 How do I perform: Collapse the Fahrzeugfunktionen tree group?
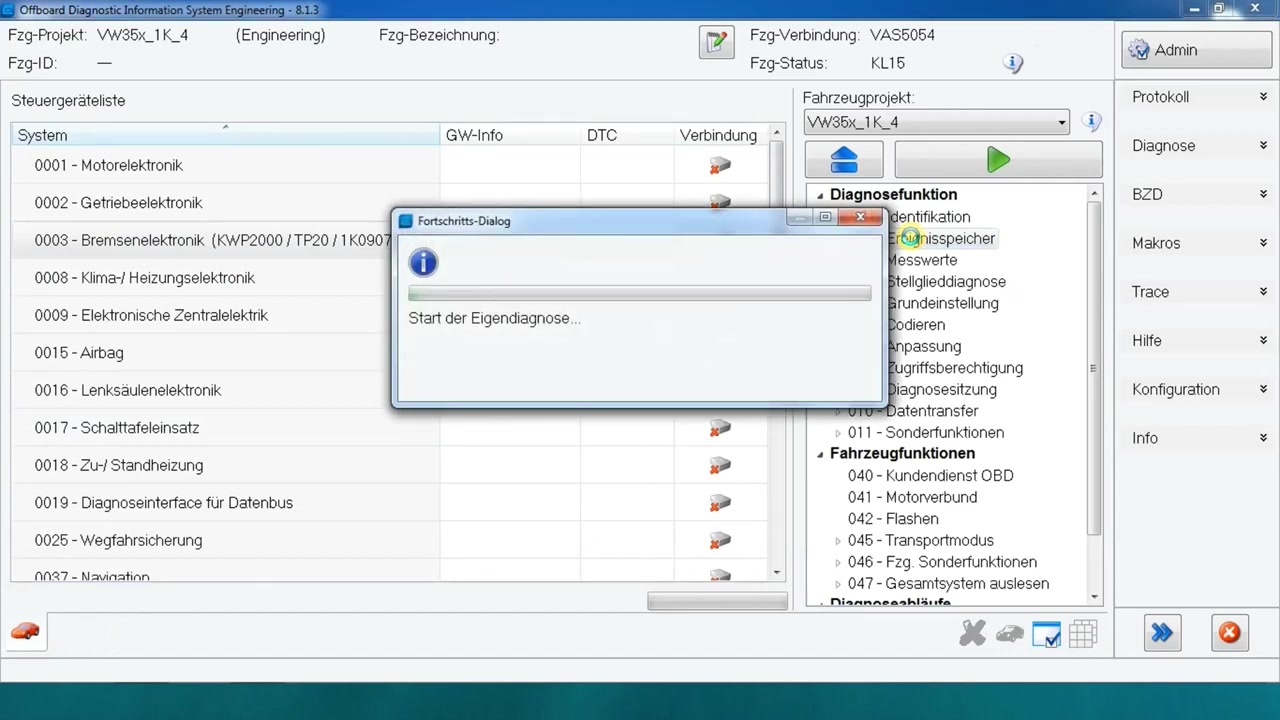[820, 454]
